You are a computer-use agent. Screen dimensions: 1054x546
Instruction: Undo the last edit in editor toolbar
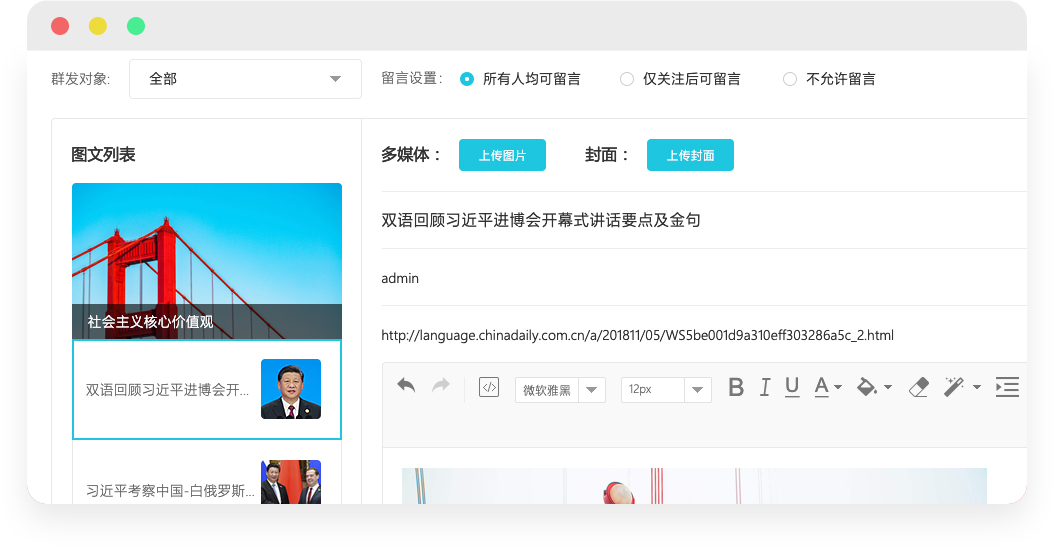(406, 385)
